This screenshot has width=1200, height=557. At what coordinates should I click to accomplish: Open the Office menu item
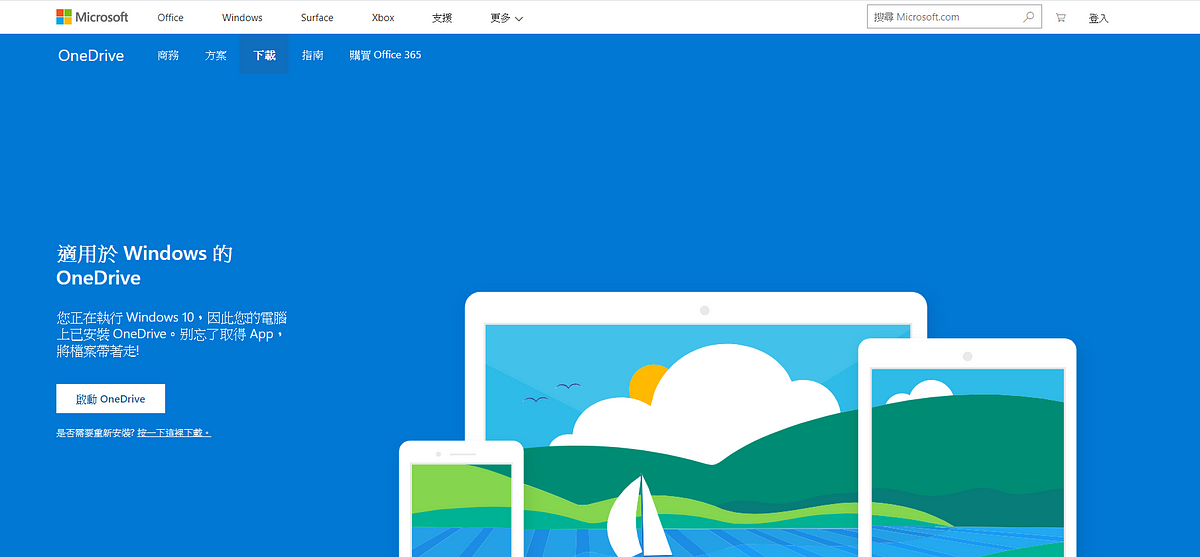[x=171, y=18]
